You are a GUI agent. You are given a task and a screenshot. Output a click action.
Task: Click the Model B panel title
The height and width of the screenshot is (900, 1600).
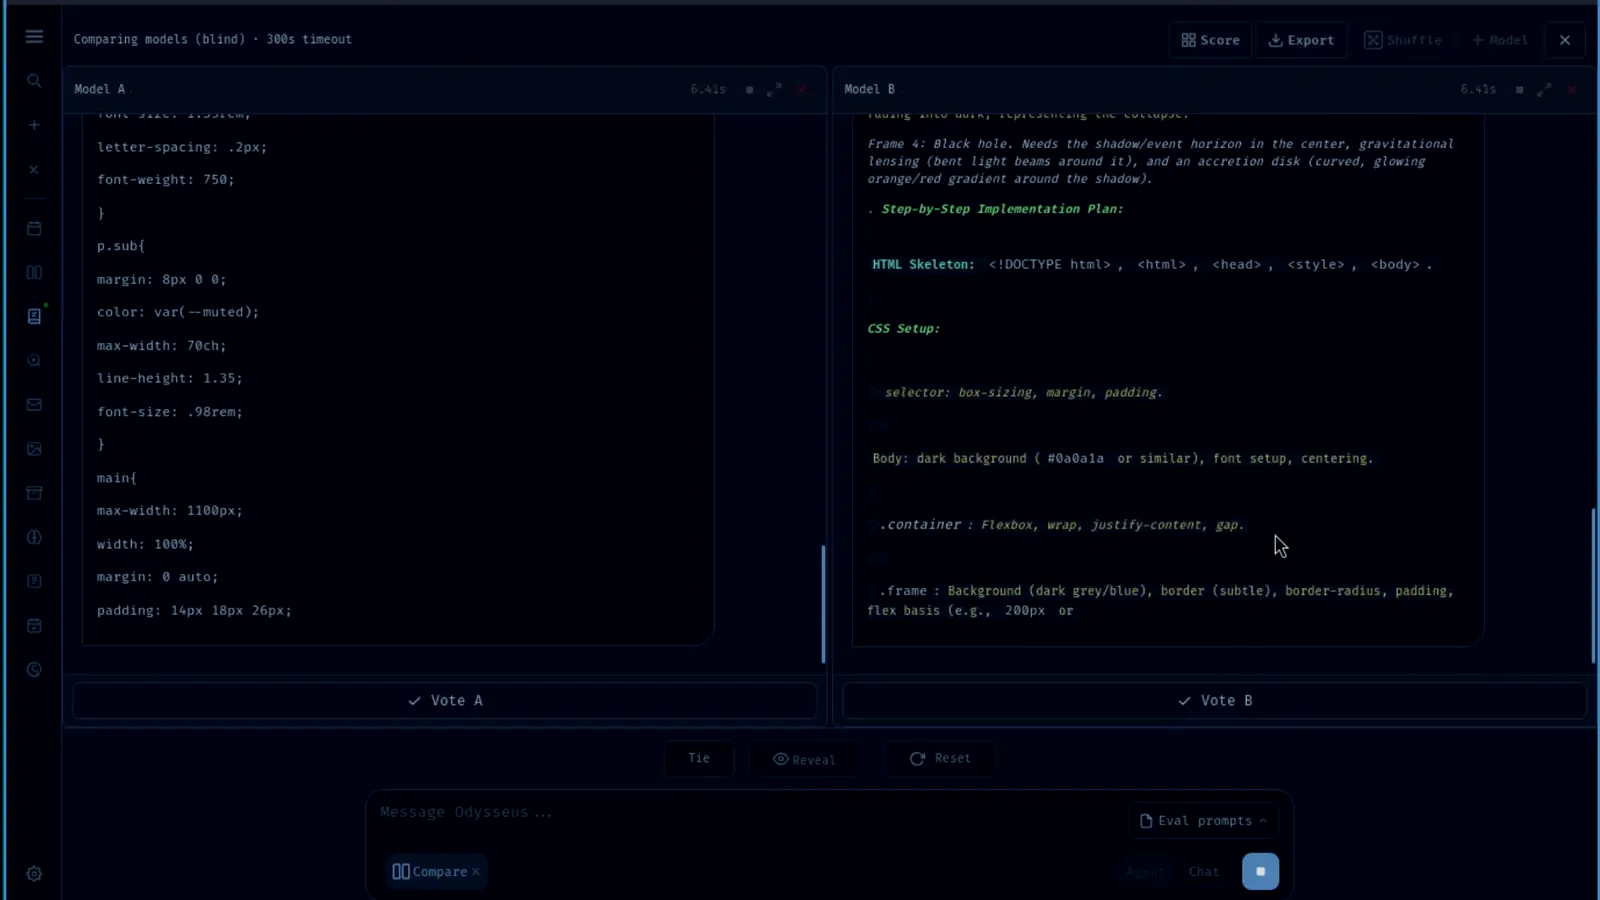point(870,89)
